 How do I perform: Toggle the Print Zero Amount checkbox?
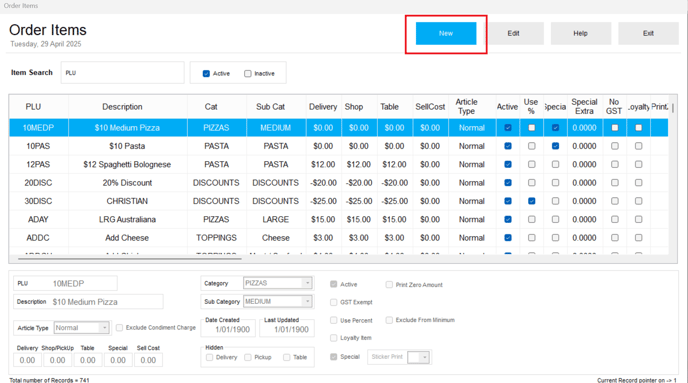click(x=389, y=285)
